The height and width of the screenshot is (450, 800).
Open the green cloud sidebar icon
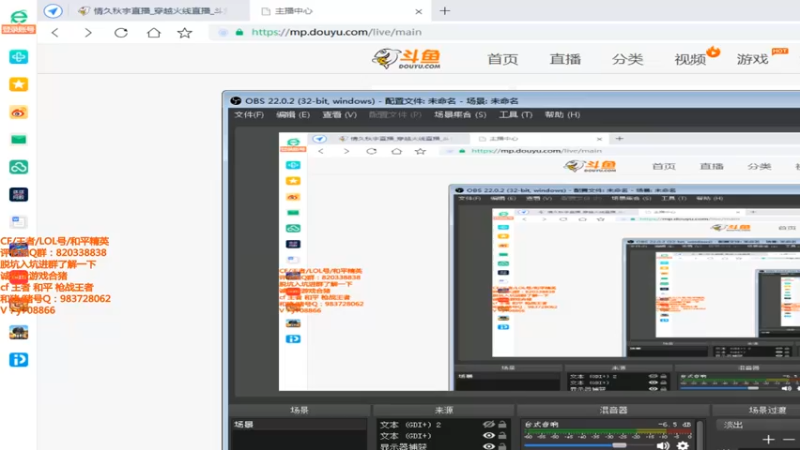pyautogui.click(x=18, y=167)
